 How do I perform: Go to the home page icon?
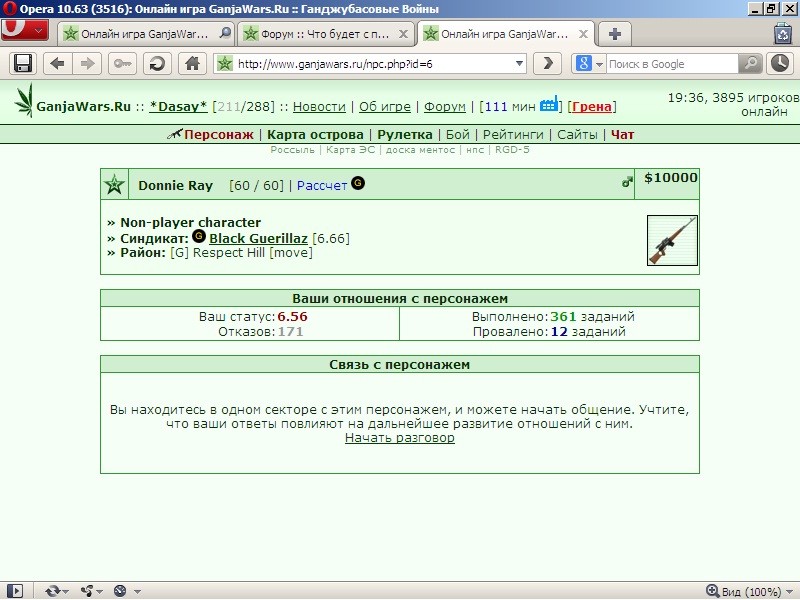pyautogui.click(x=192, y=64)
